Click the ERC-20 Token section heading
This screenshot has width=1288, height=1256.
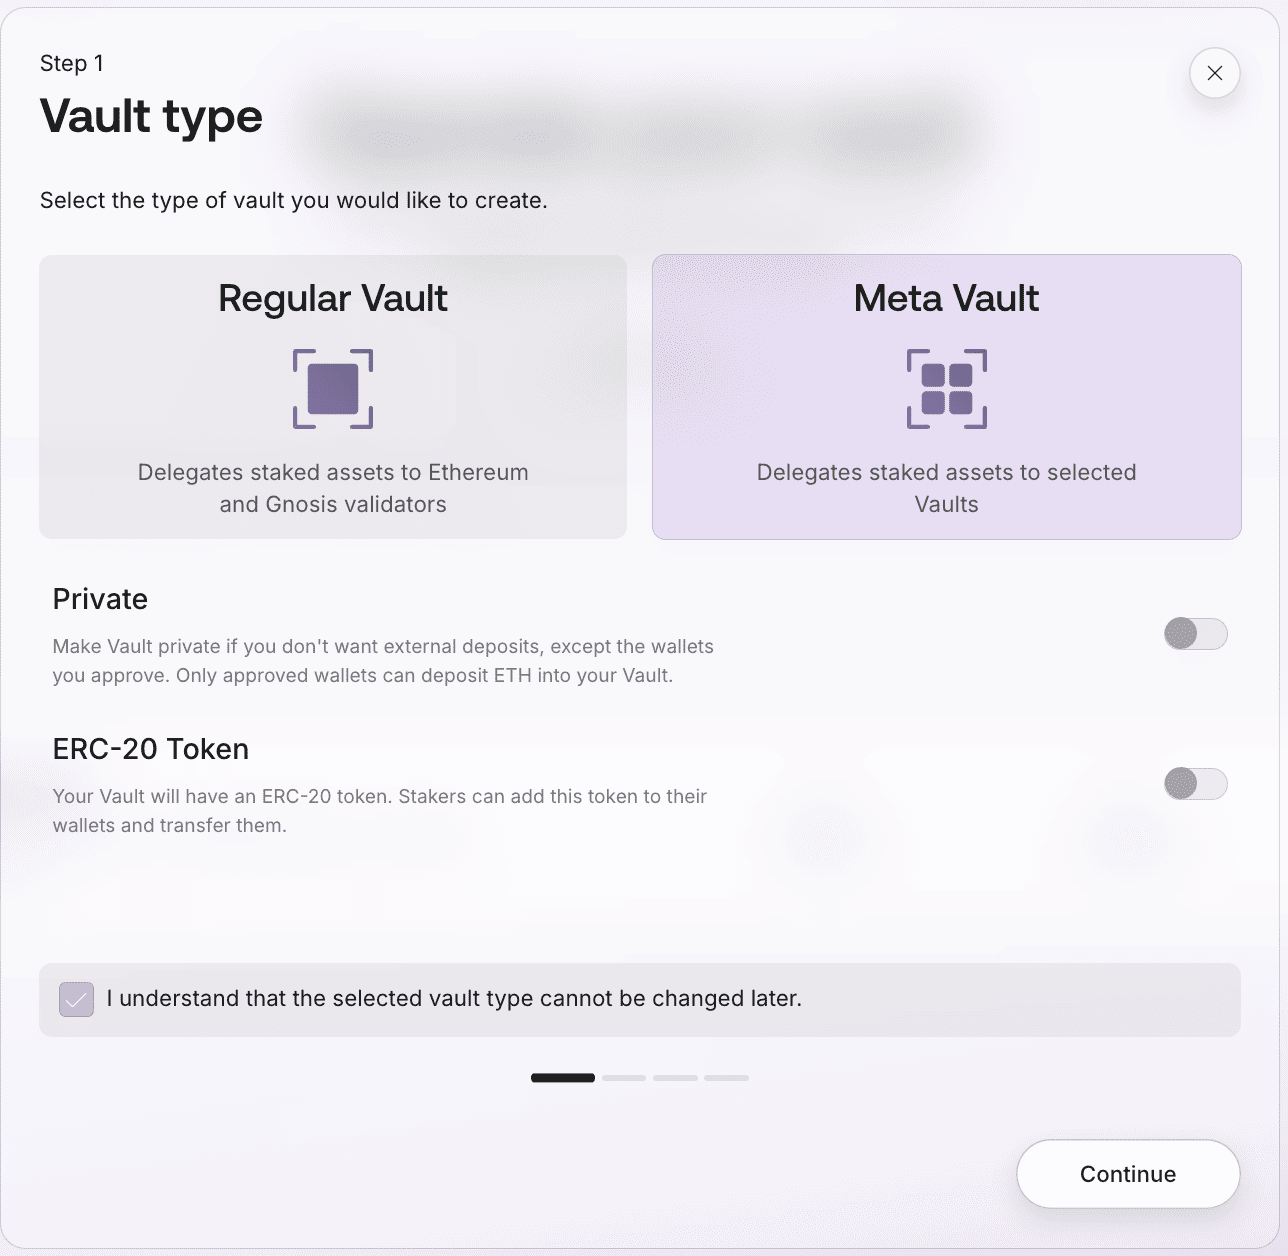point(150,749)
